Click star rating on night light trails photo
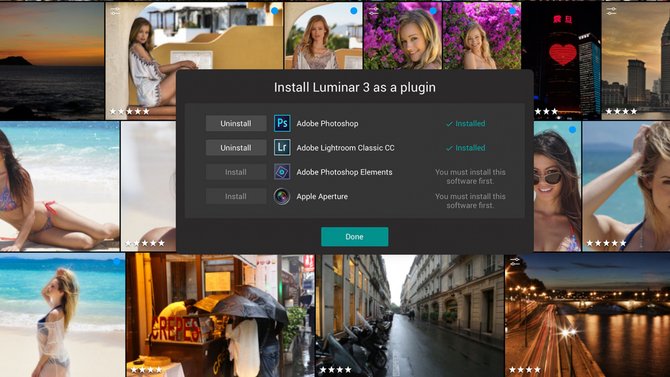The width and height of the screenshot is (670, 377). [x=525, y=370]
